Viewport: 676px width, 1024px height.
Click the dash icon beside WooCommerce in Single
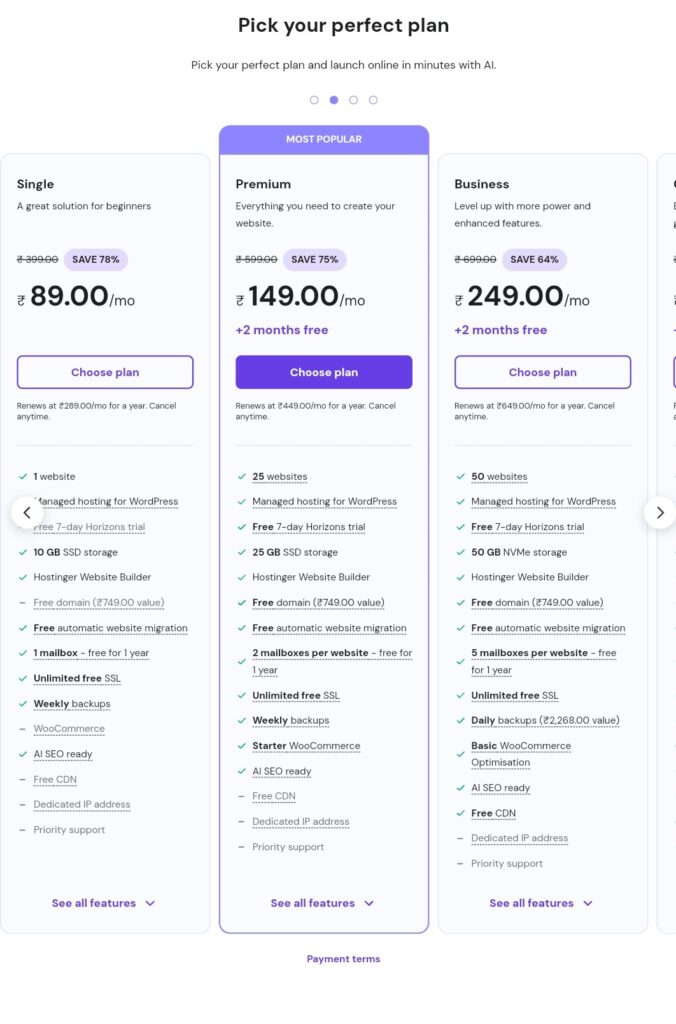coord(23,729)
